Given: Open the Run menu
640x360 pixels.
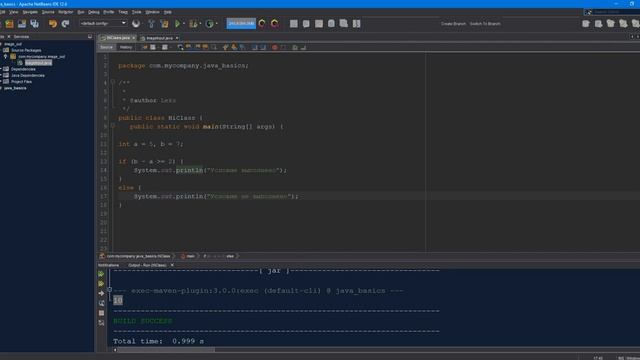Looking at the screenshot, I should pyautogui.click(x=81, y=12).
